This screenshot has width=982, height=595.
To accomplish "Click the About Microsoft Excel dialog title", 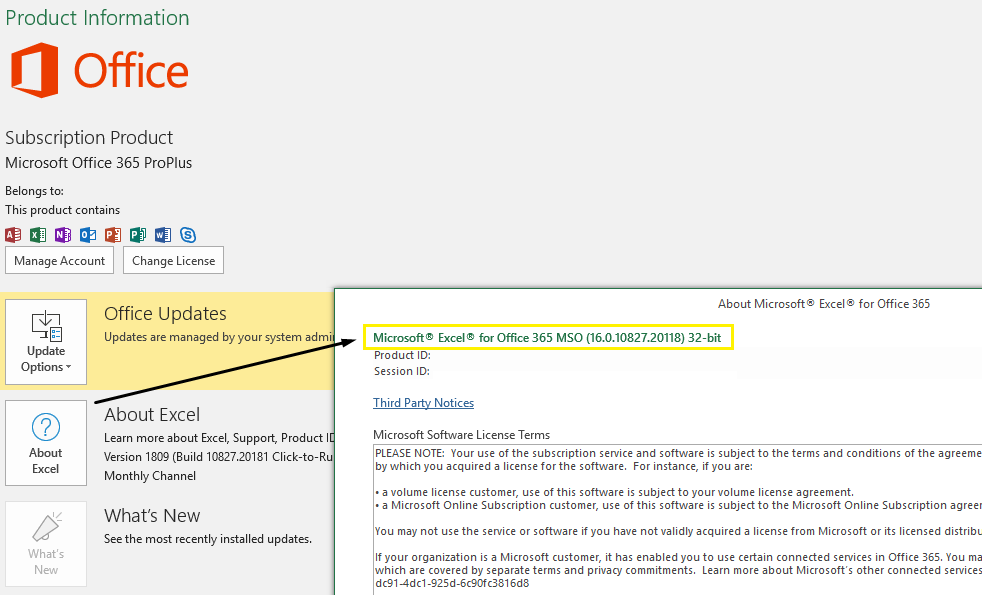I will click(x=823, y=303).
